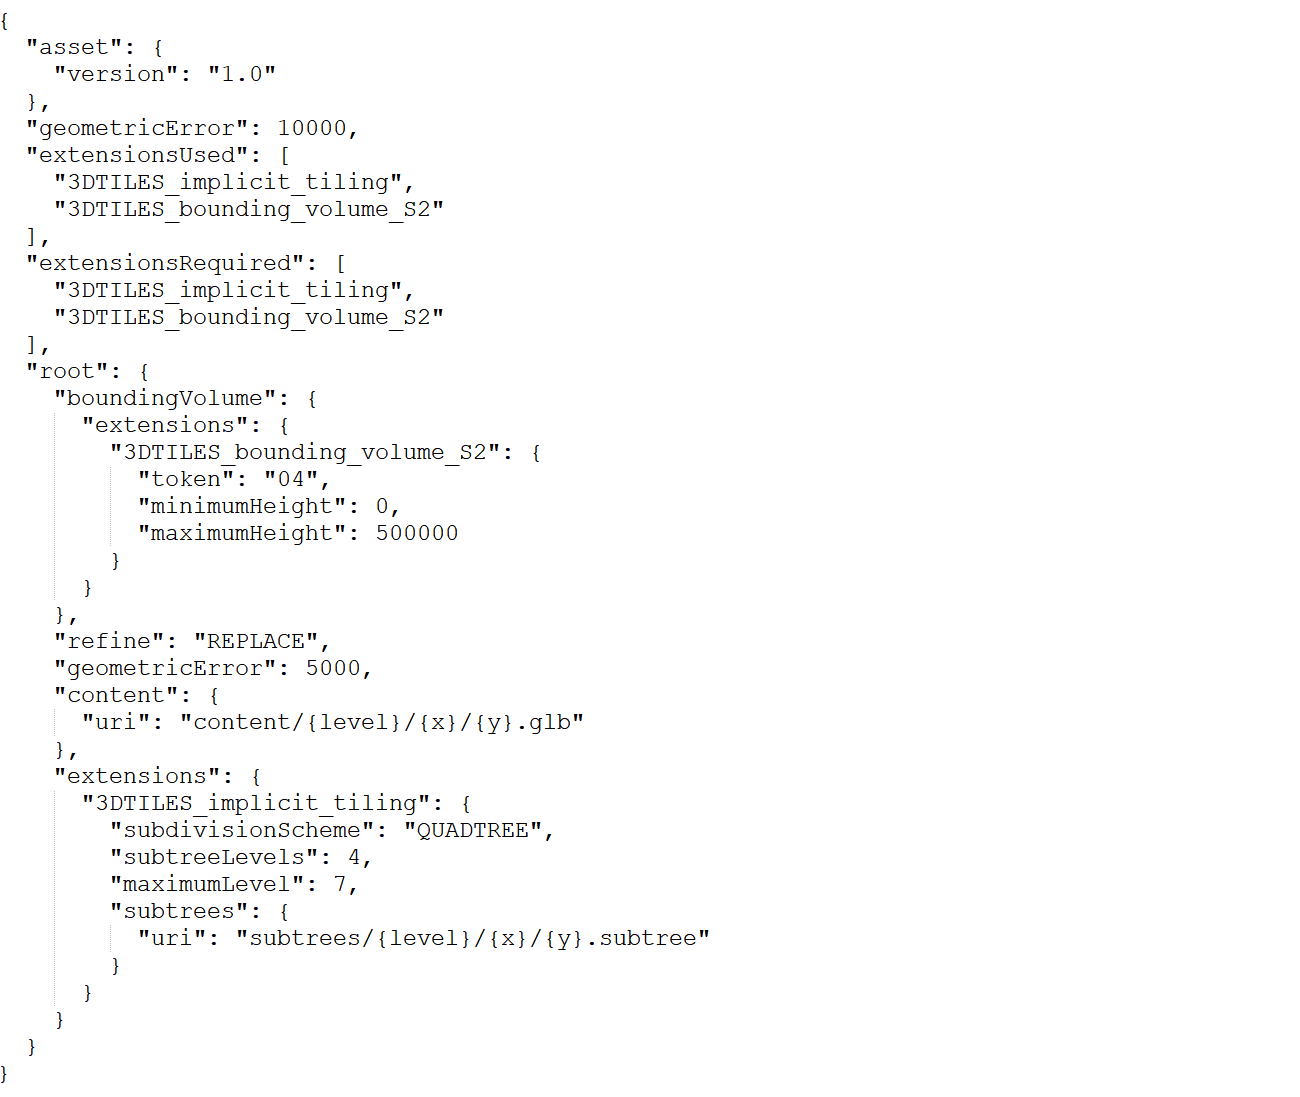The height and width of the screenshot is (1097, 1300).
Task: Click the "extensionsUsed" key
Action: point(137,155)
